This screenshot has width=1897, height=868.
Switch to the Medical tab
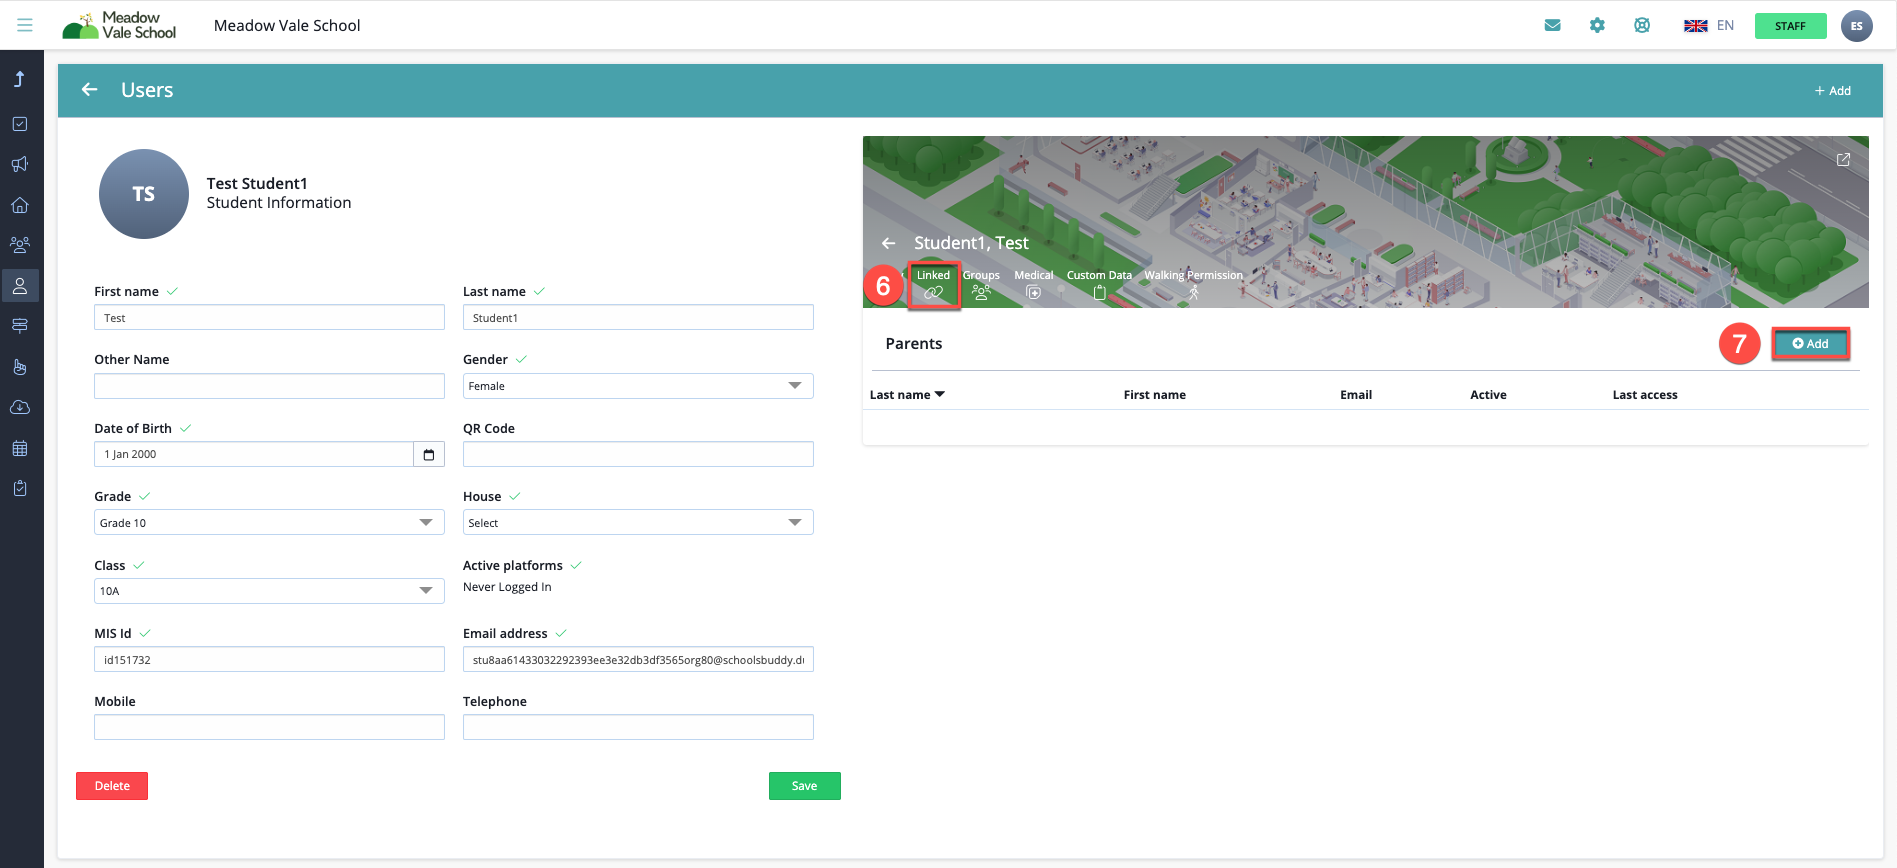[1033, 284]
